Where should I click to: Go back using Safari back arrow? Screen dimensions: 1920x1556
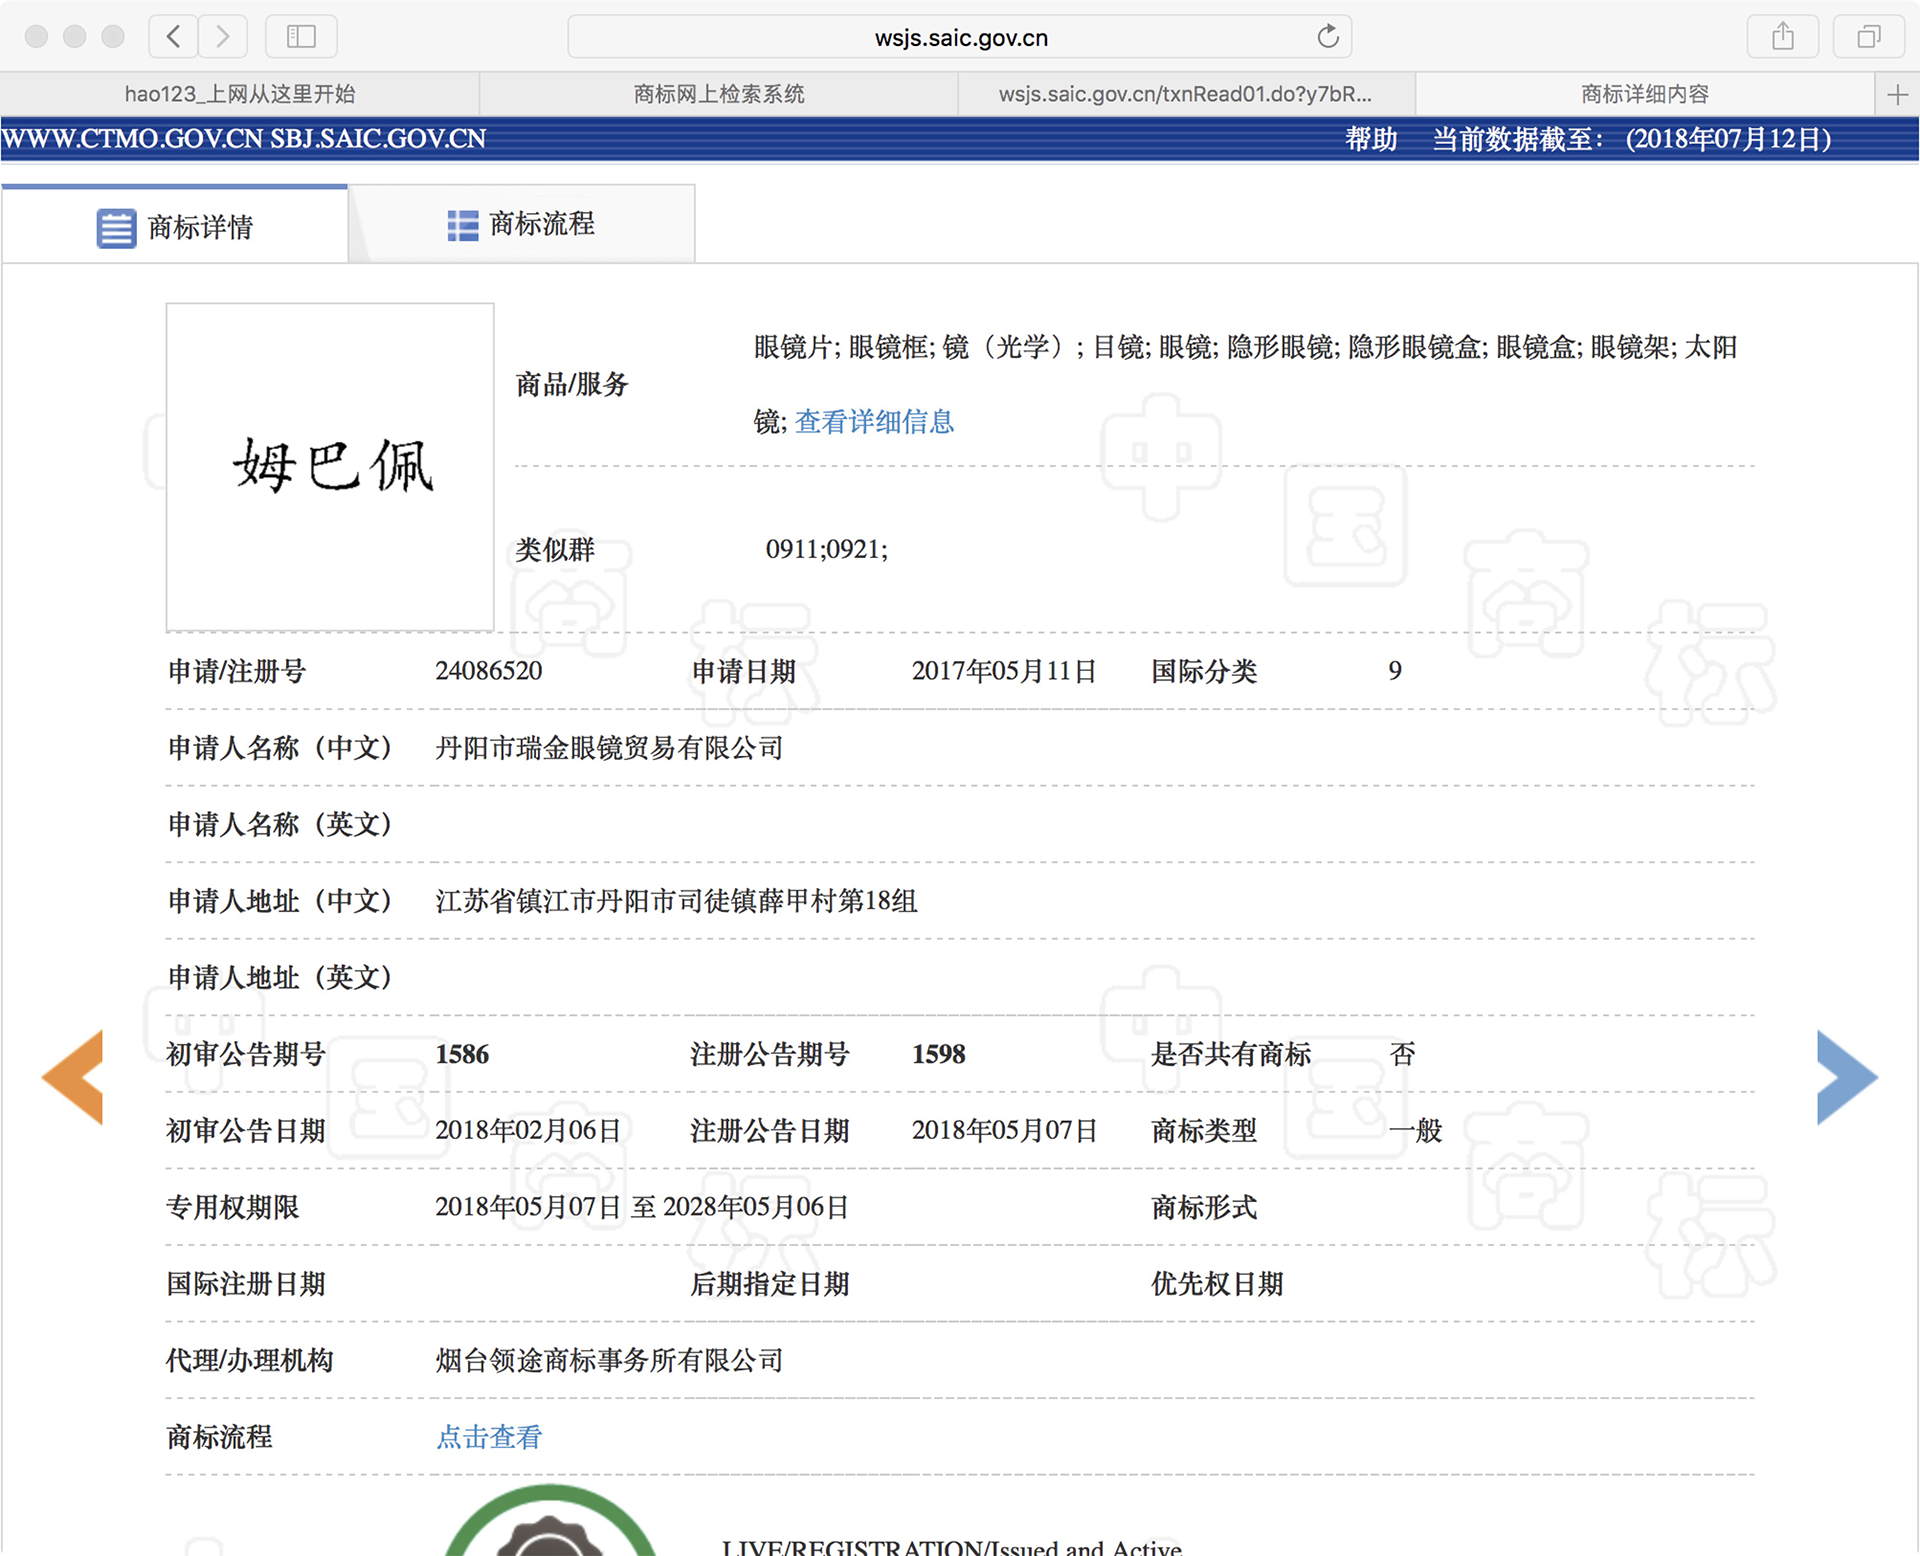(173, 37)
